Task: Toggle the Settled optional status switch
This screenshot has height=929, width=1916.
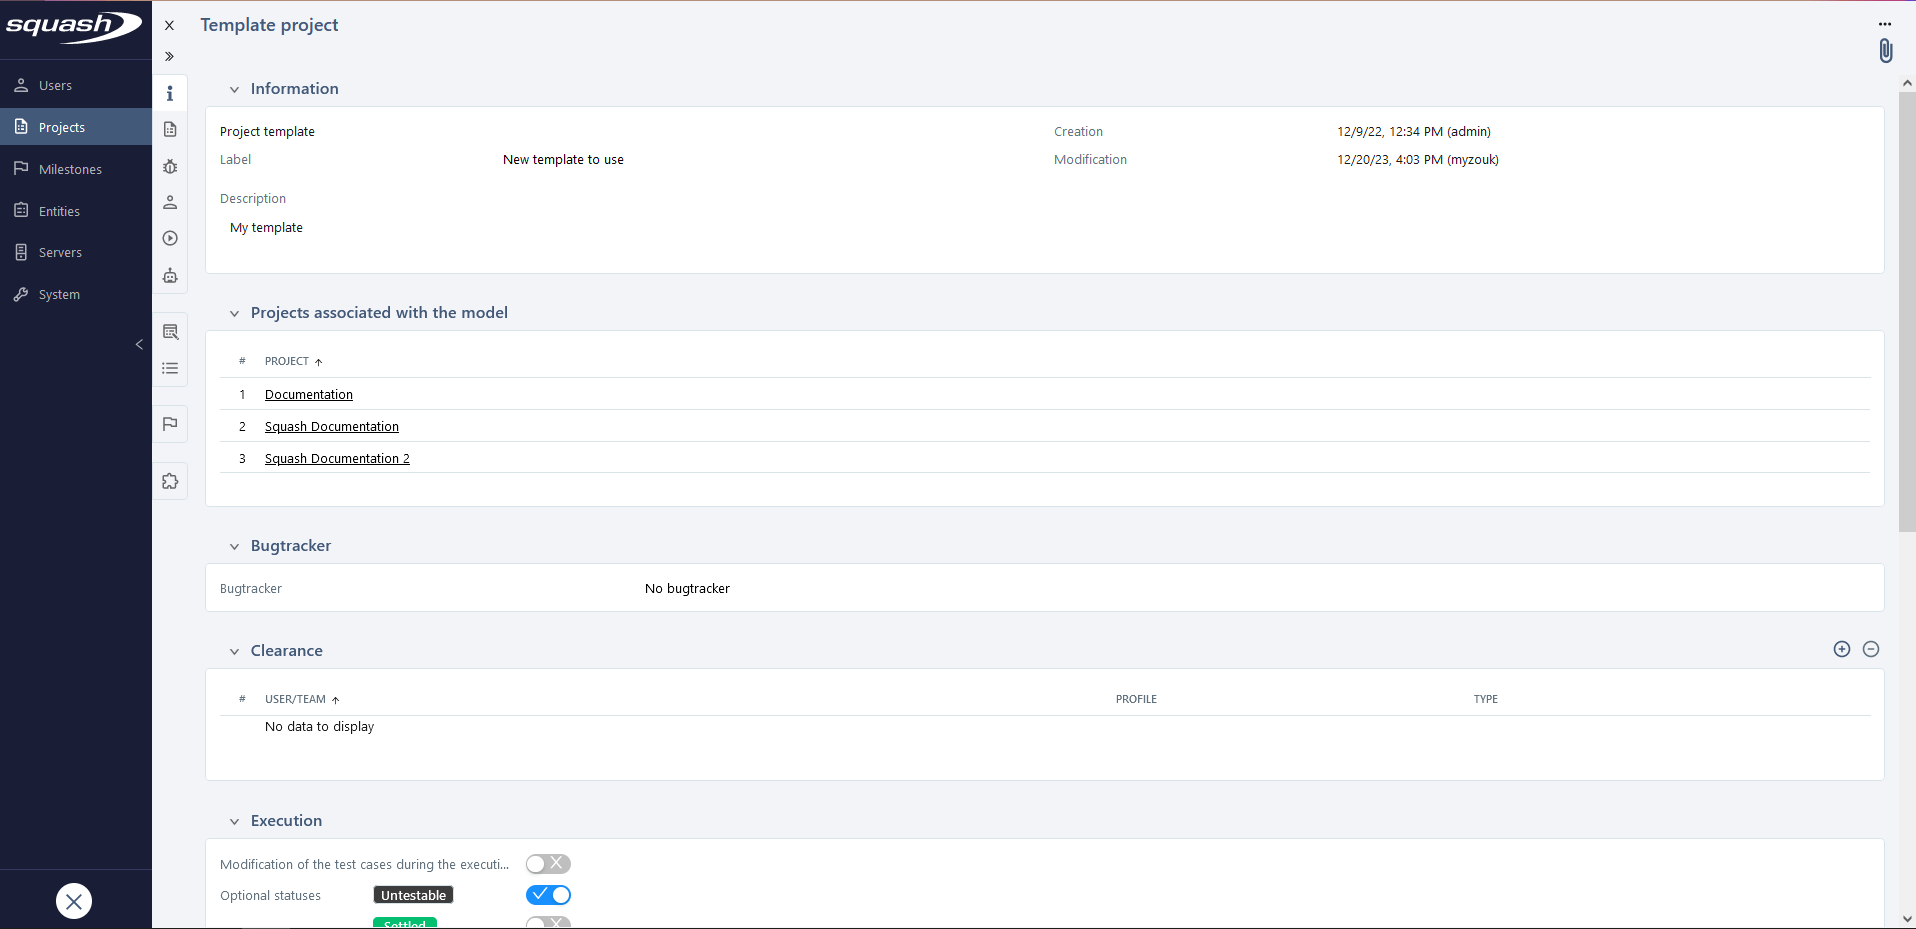Action: [x=548, y=922]
